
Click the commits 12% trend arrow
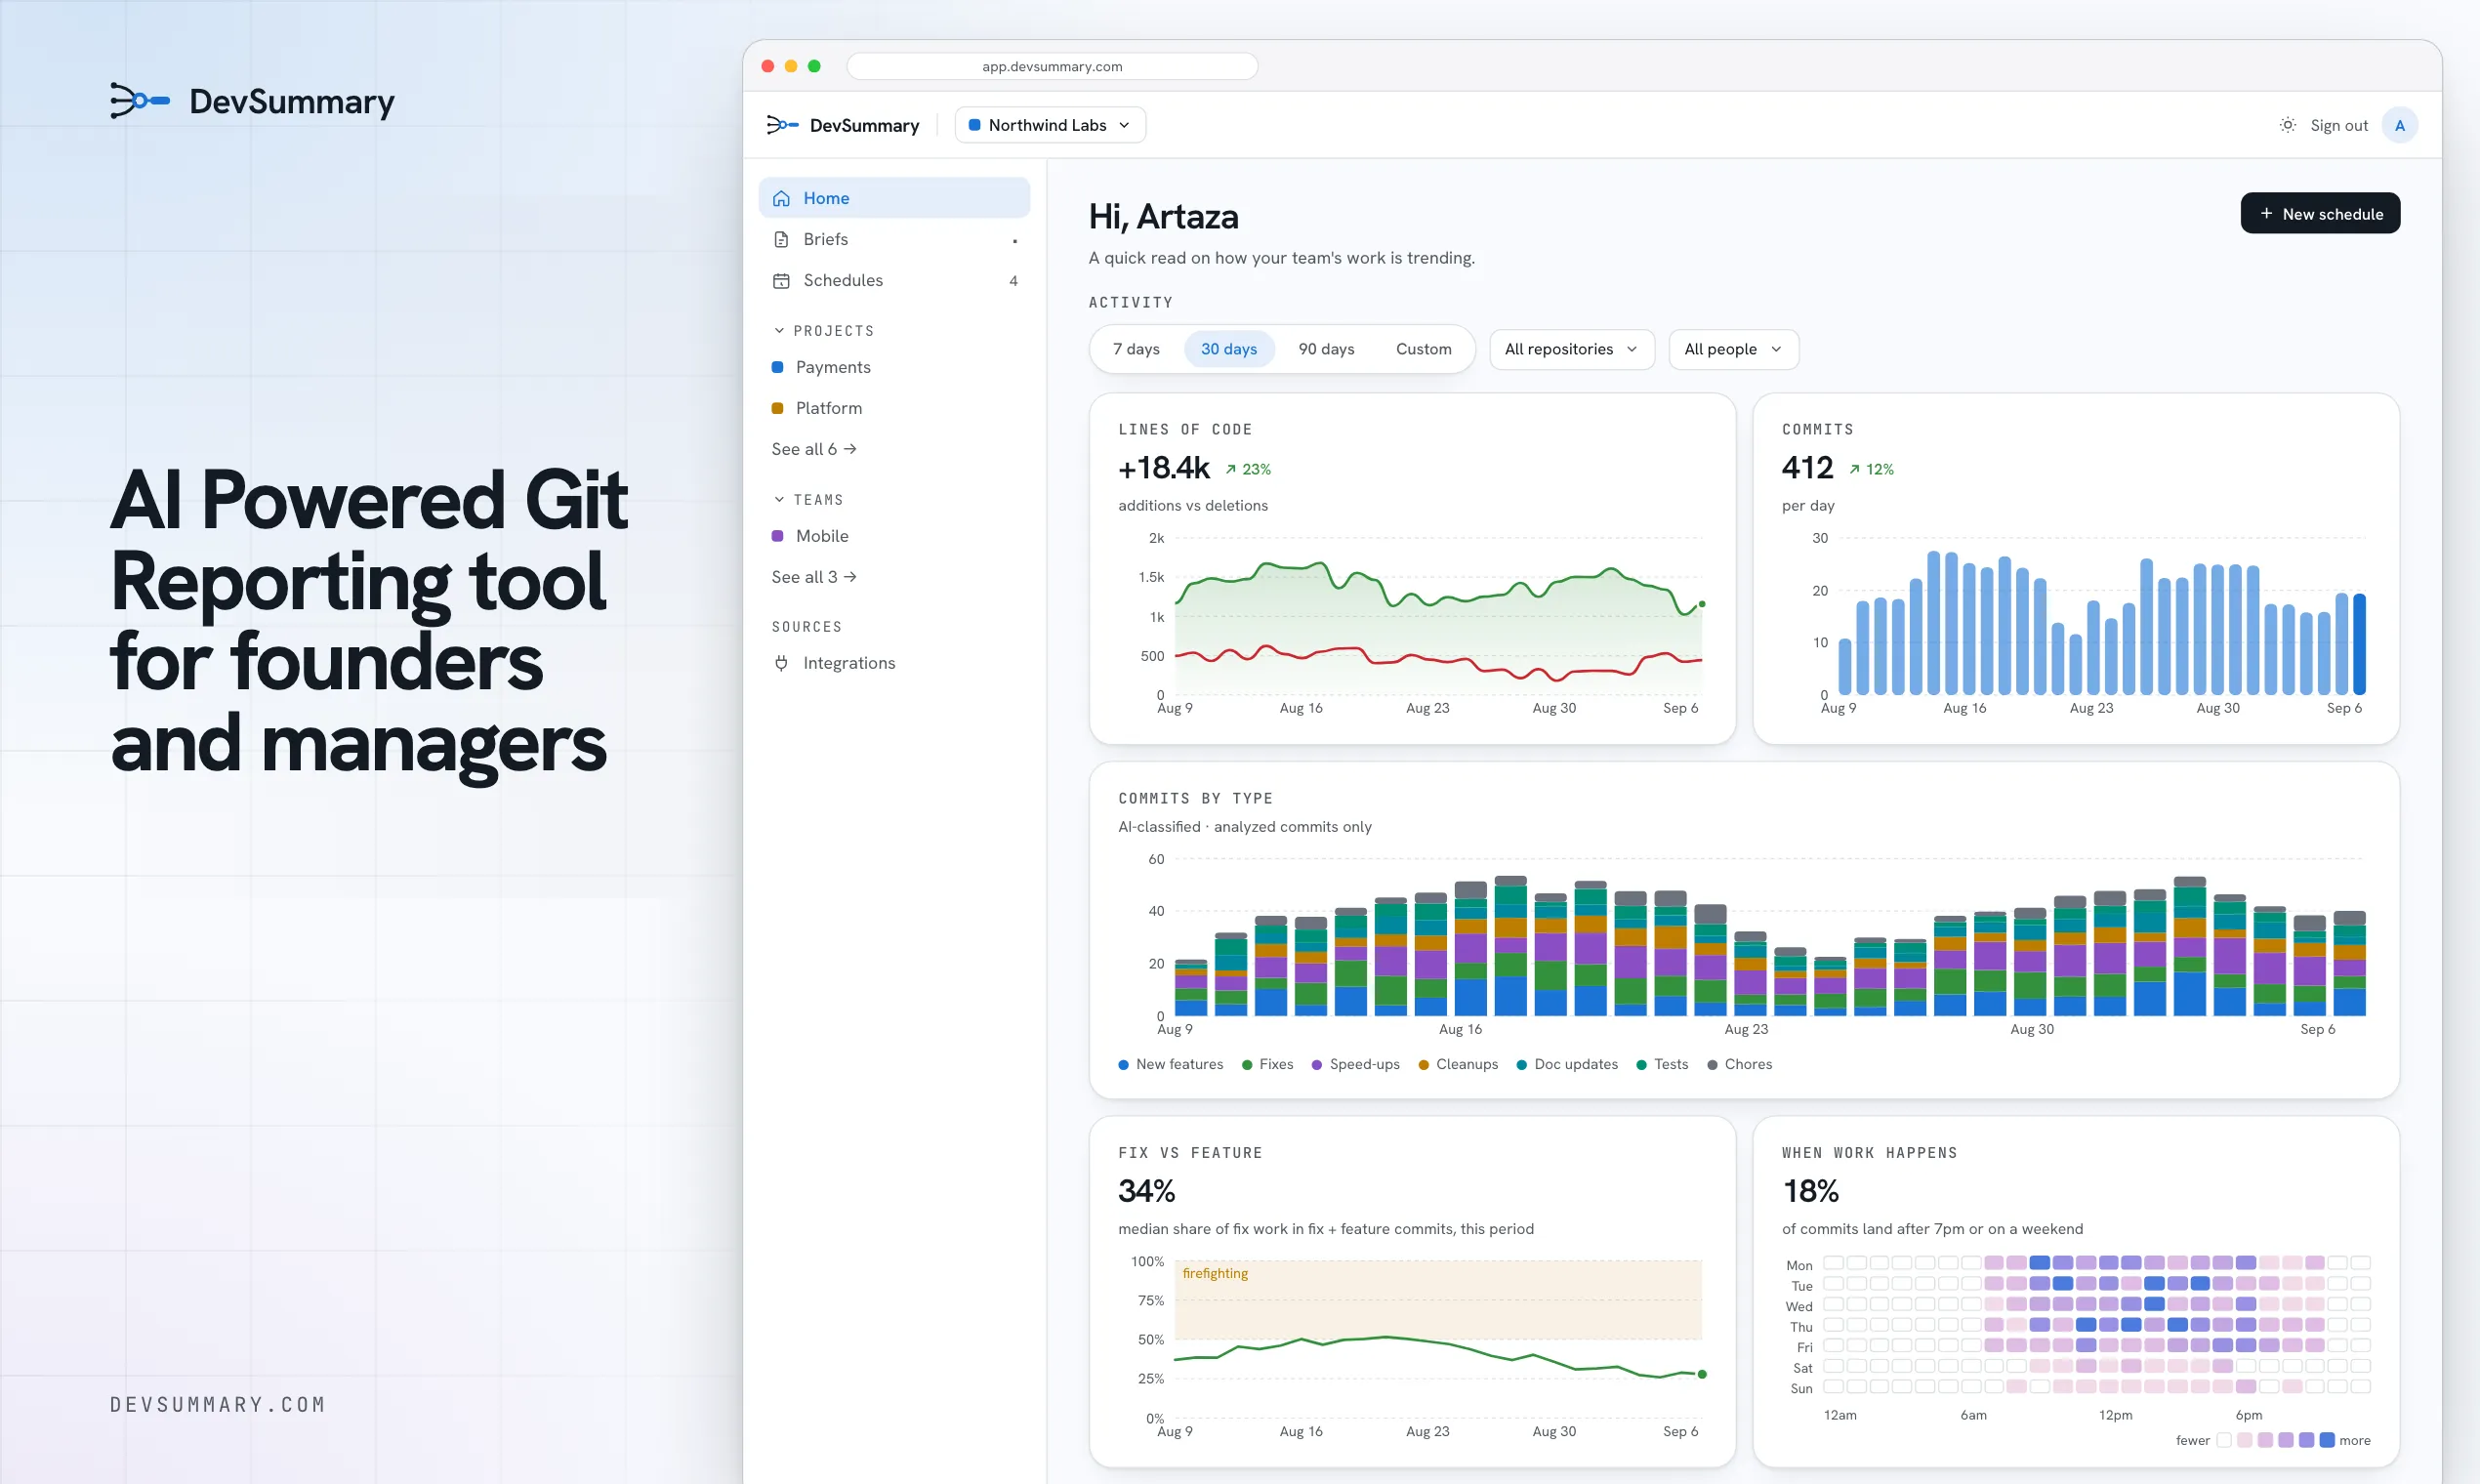[x=1854, y=469]
